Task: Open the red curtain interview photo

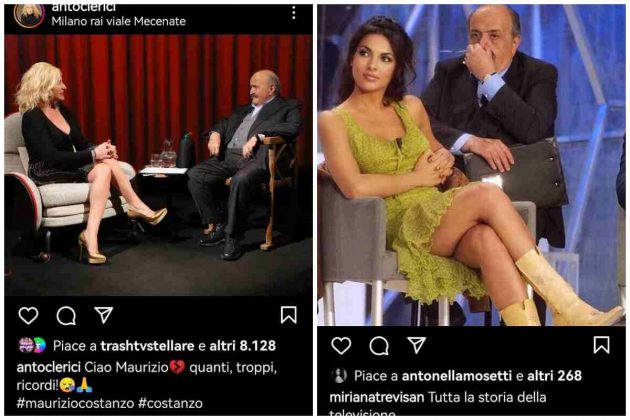Action: 158,165
